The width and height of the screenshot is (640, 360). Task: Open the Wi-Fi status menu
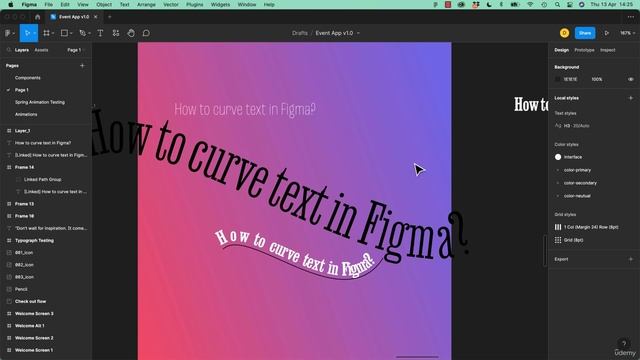click(530, 4)
